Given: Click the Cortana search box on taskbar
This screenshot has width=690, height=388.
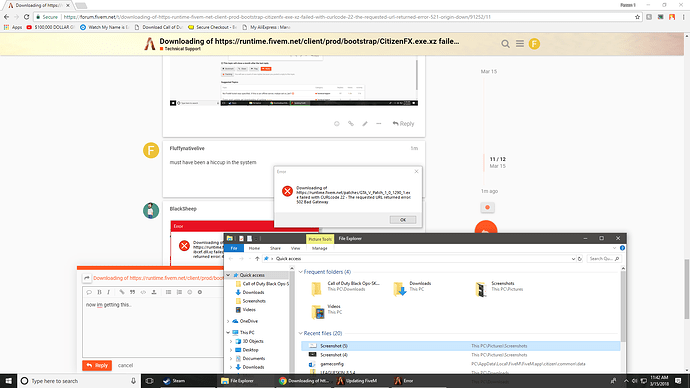Looking at the screenshot, I should tap(79, 381).
